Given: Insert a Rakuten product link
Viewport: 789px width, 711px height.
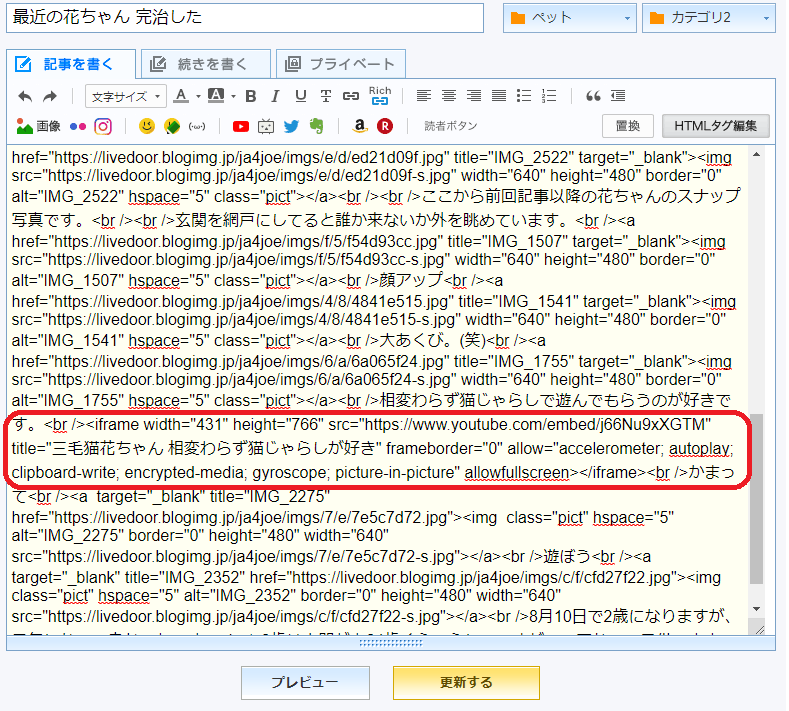Looking at the screenshot, I should (385, 126).
